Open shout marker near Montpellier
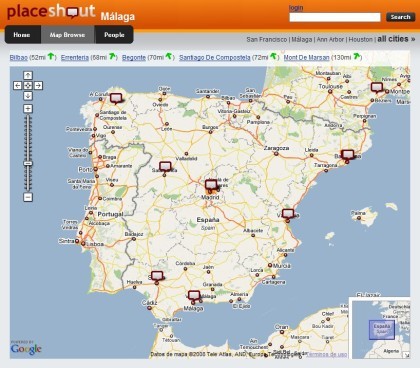This screenshot has width=420, height=368. (x=377, y=88)
